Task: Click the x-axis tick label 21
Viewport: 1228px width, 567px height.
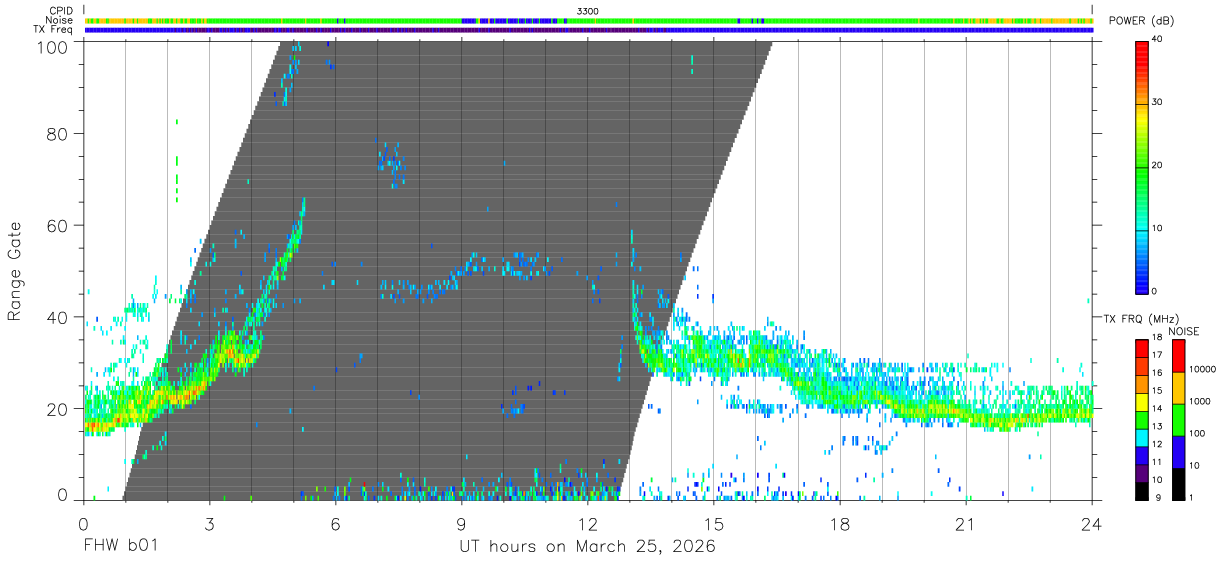Action: click(966, 524)
